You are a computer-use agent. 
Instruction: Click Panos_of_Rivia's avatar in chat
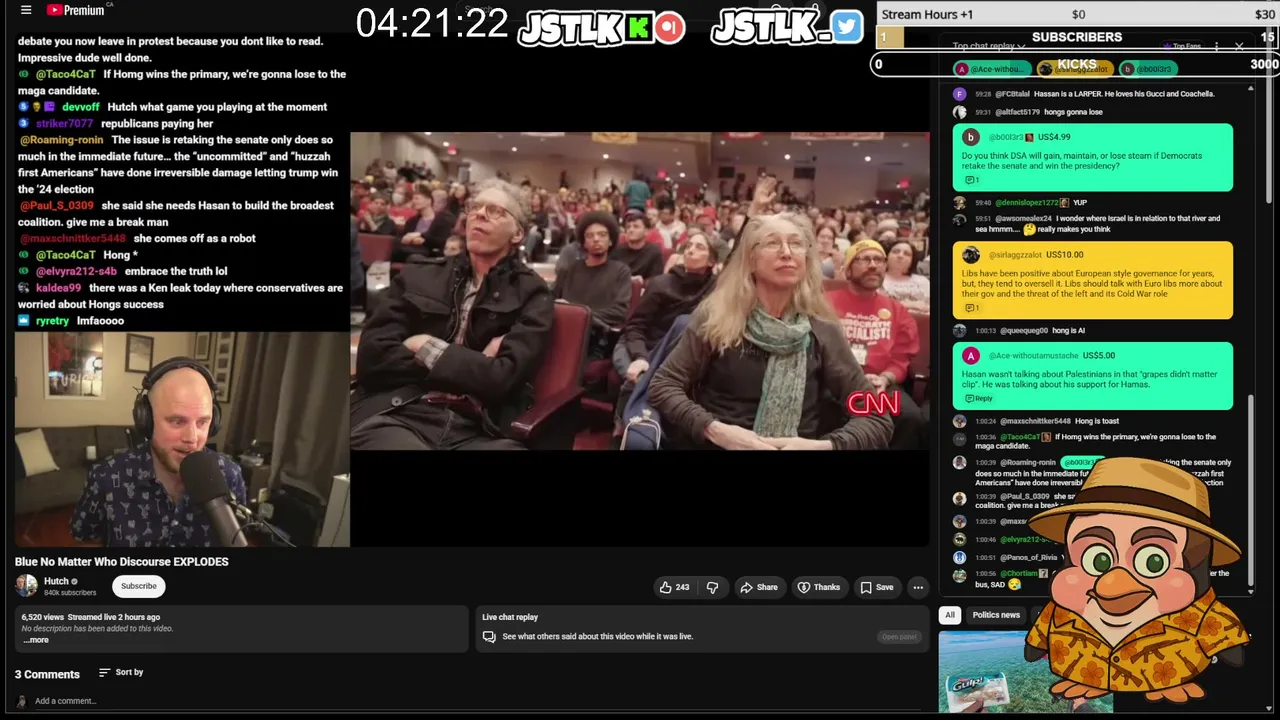click(960, 557)
